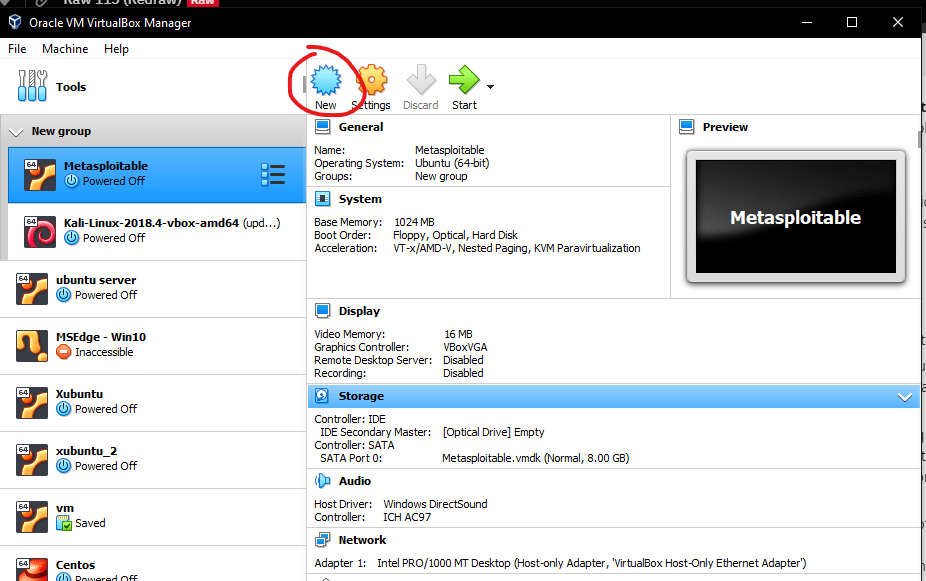The image size is (926, 581).
Task: Click the Metasploitable machine menu list icon
Action: [272, 174]
